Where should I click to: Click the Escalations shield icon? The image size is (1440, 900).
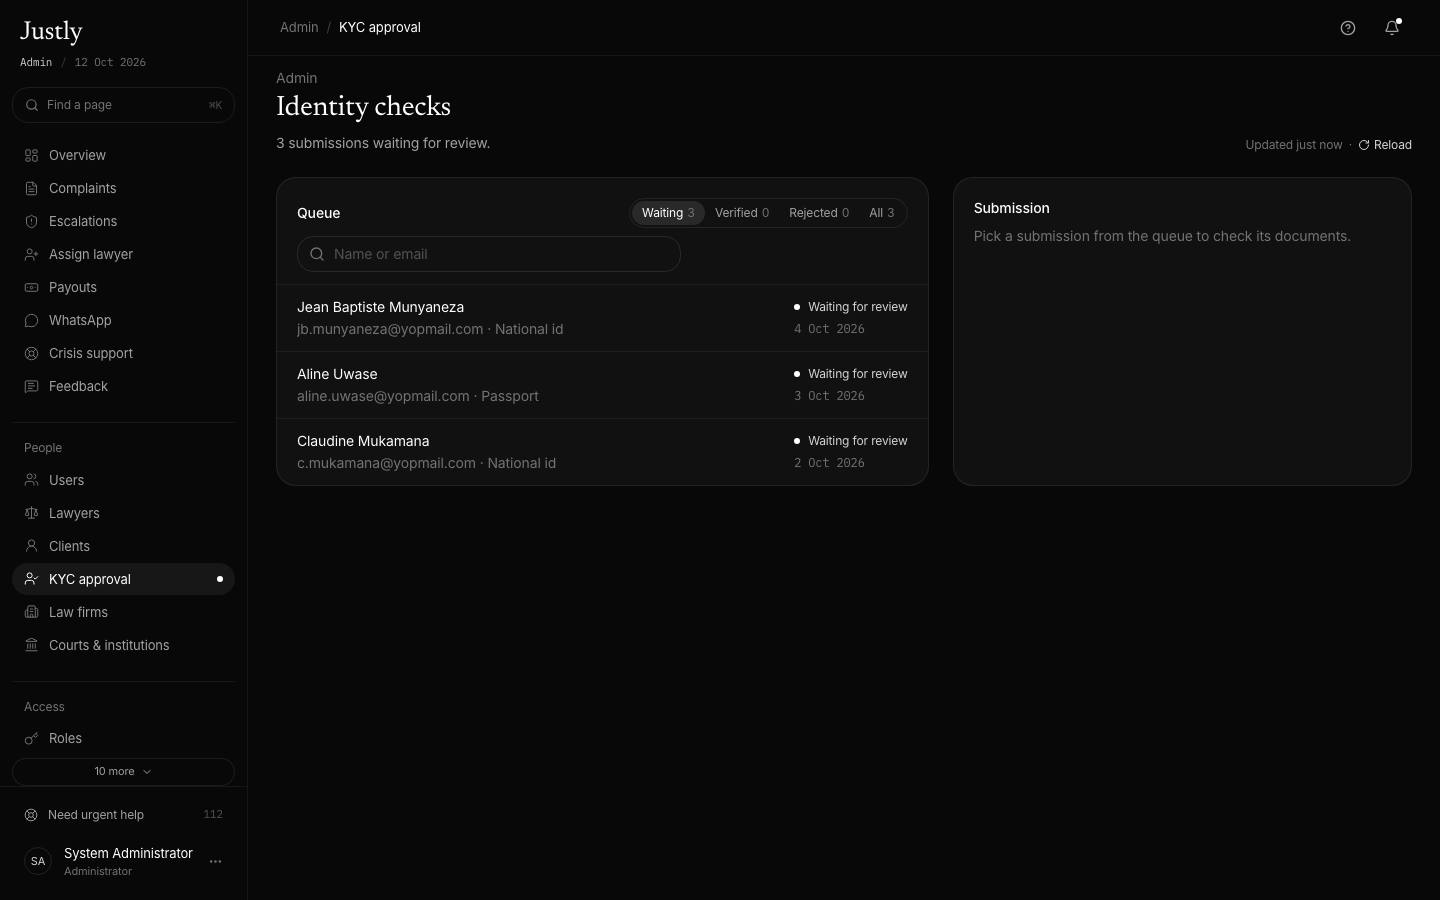[31, 221]
